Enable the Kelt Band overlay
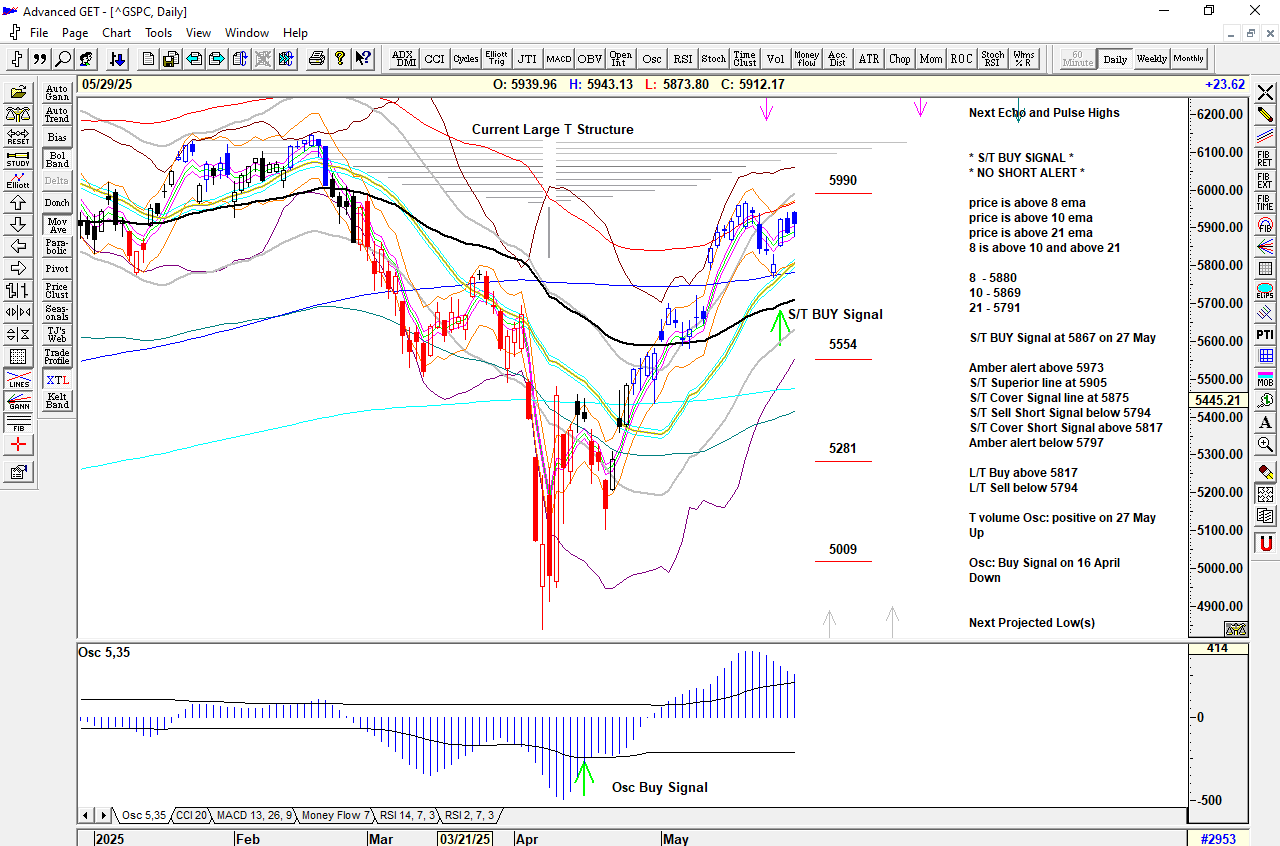 click(57, 401)
